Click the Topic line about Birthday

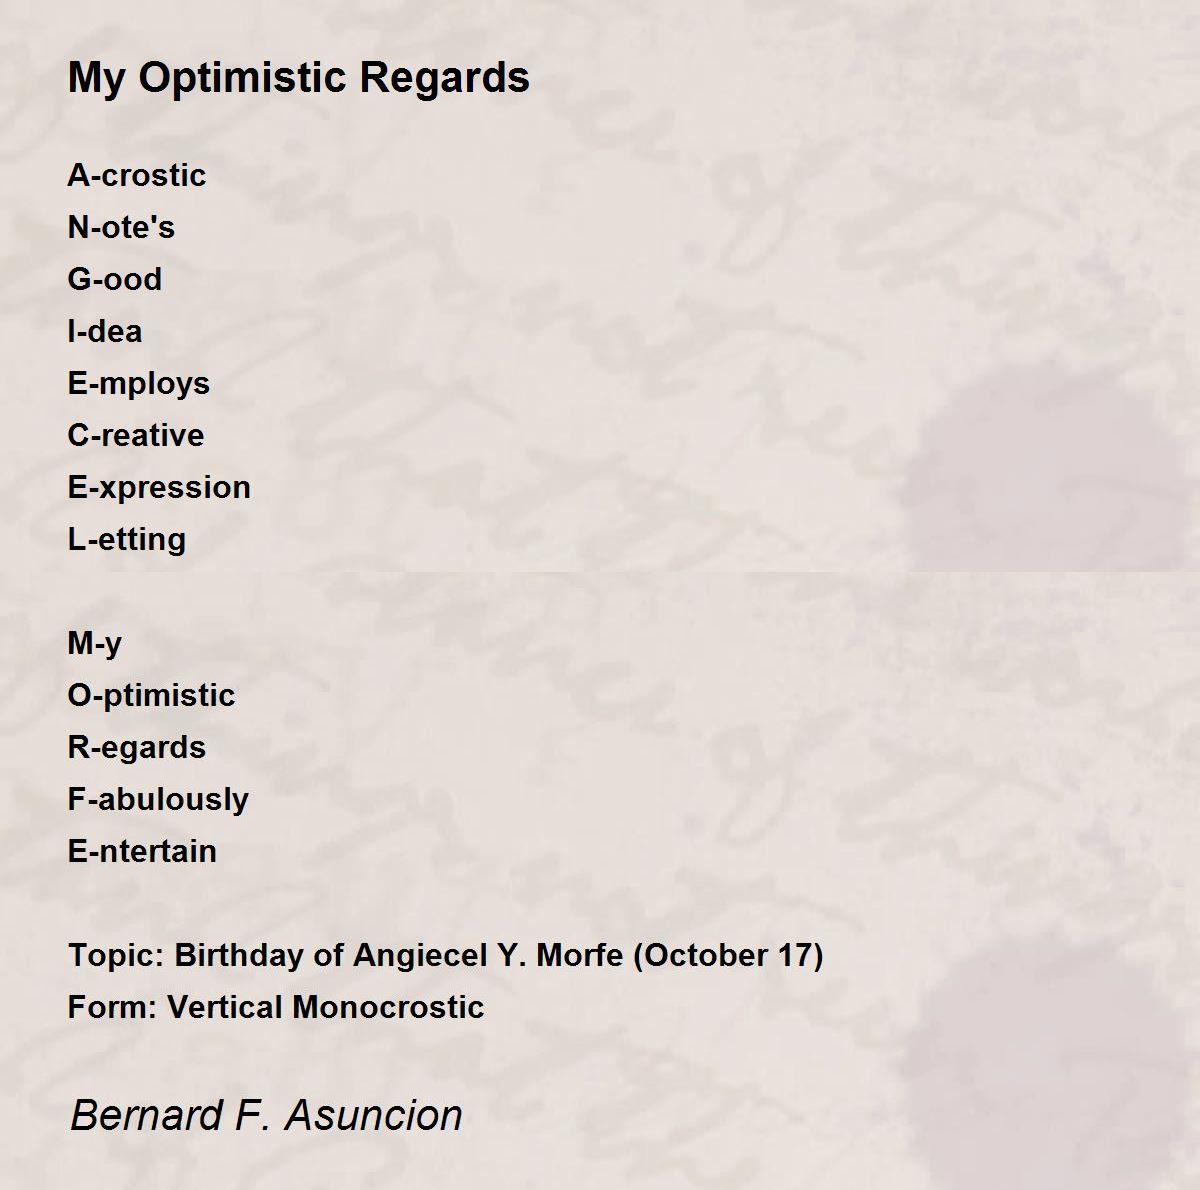(445, 956)
